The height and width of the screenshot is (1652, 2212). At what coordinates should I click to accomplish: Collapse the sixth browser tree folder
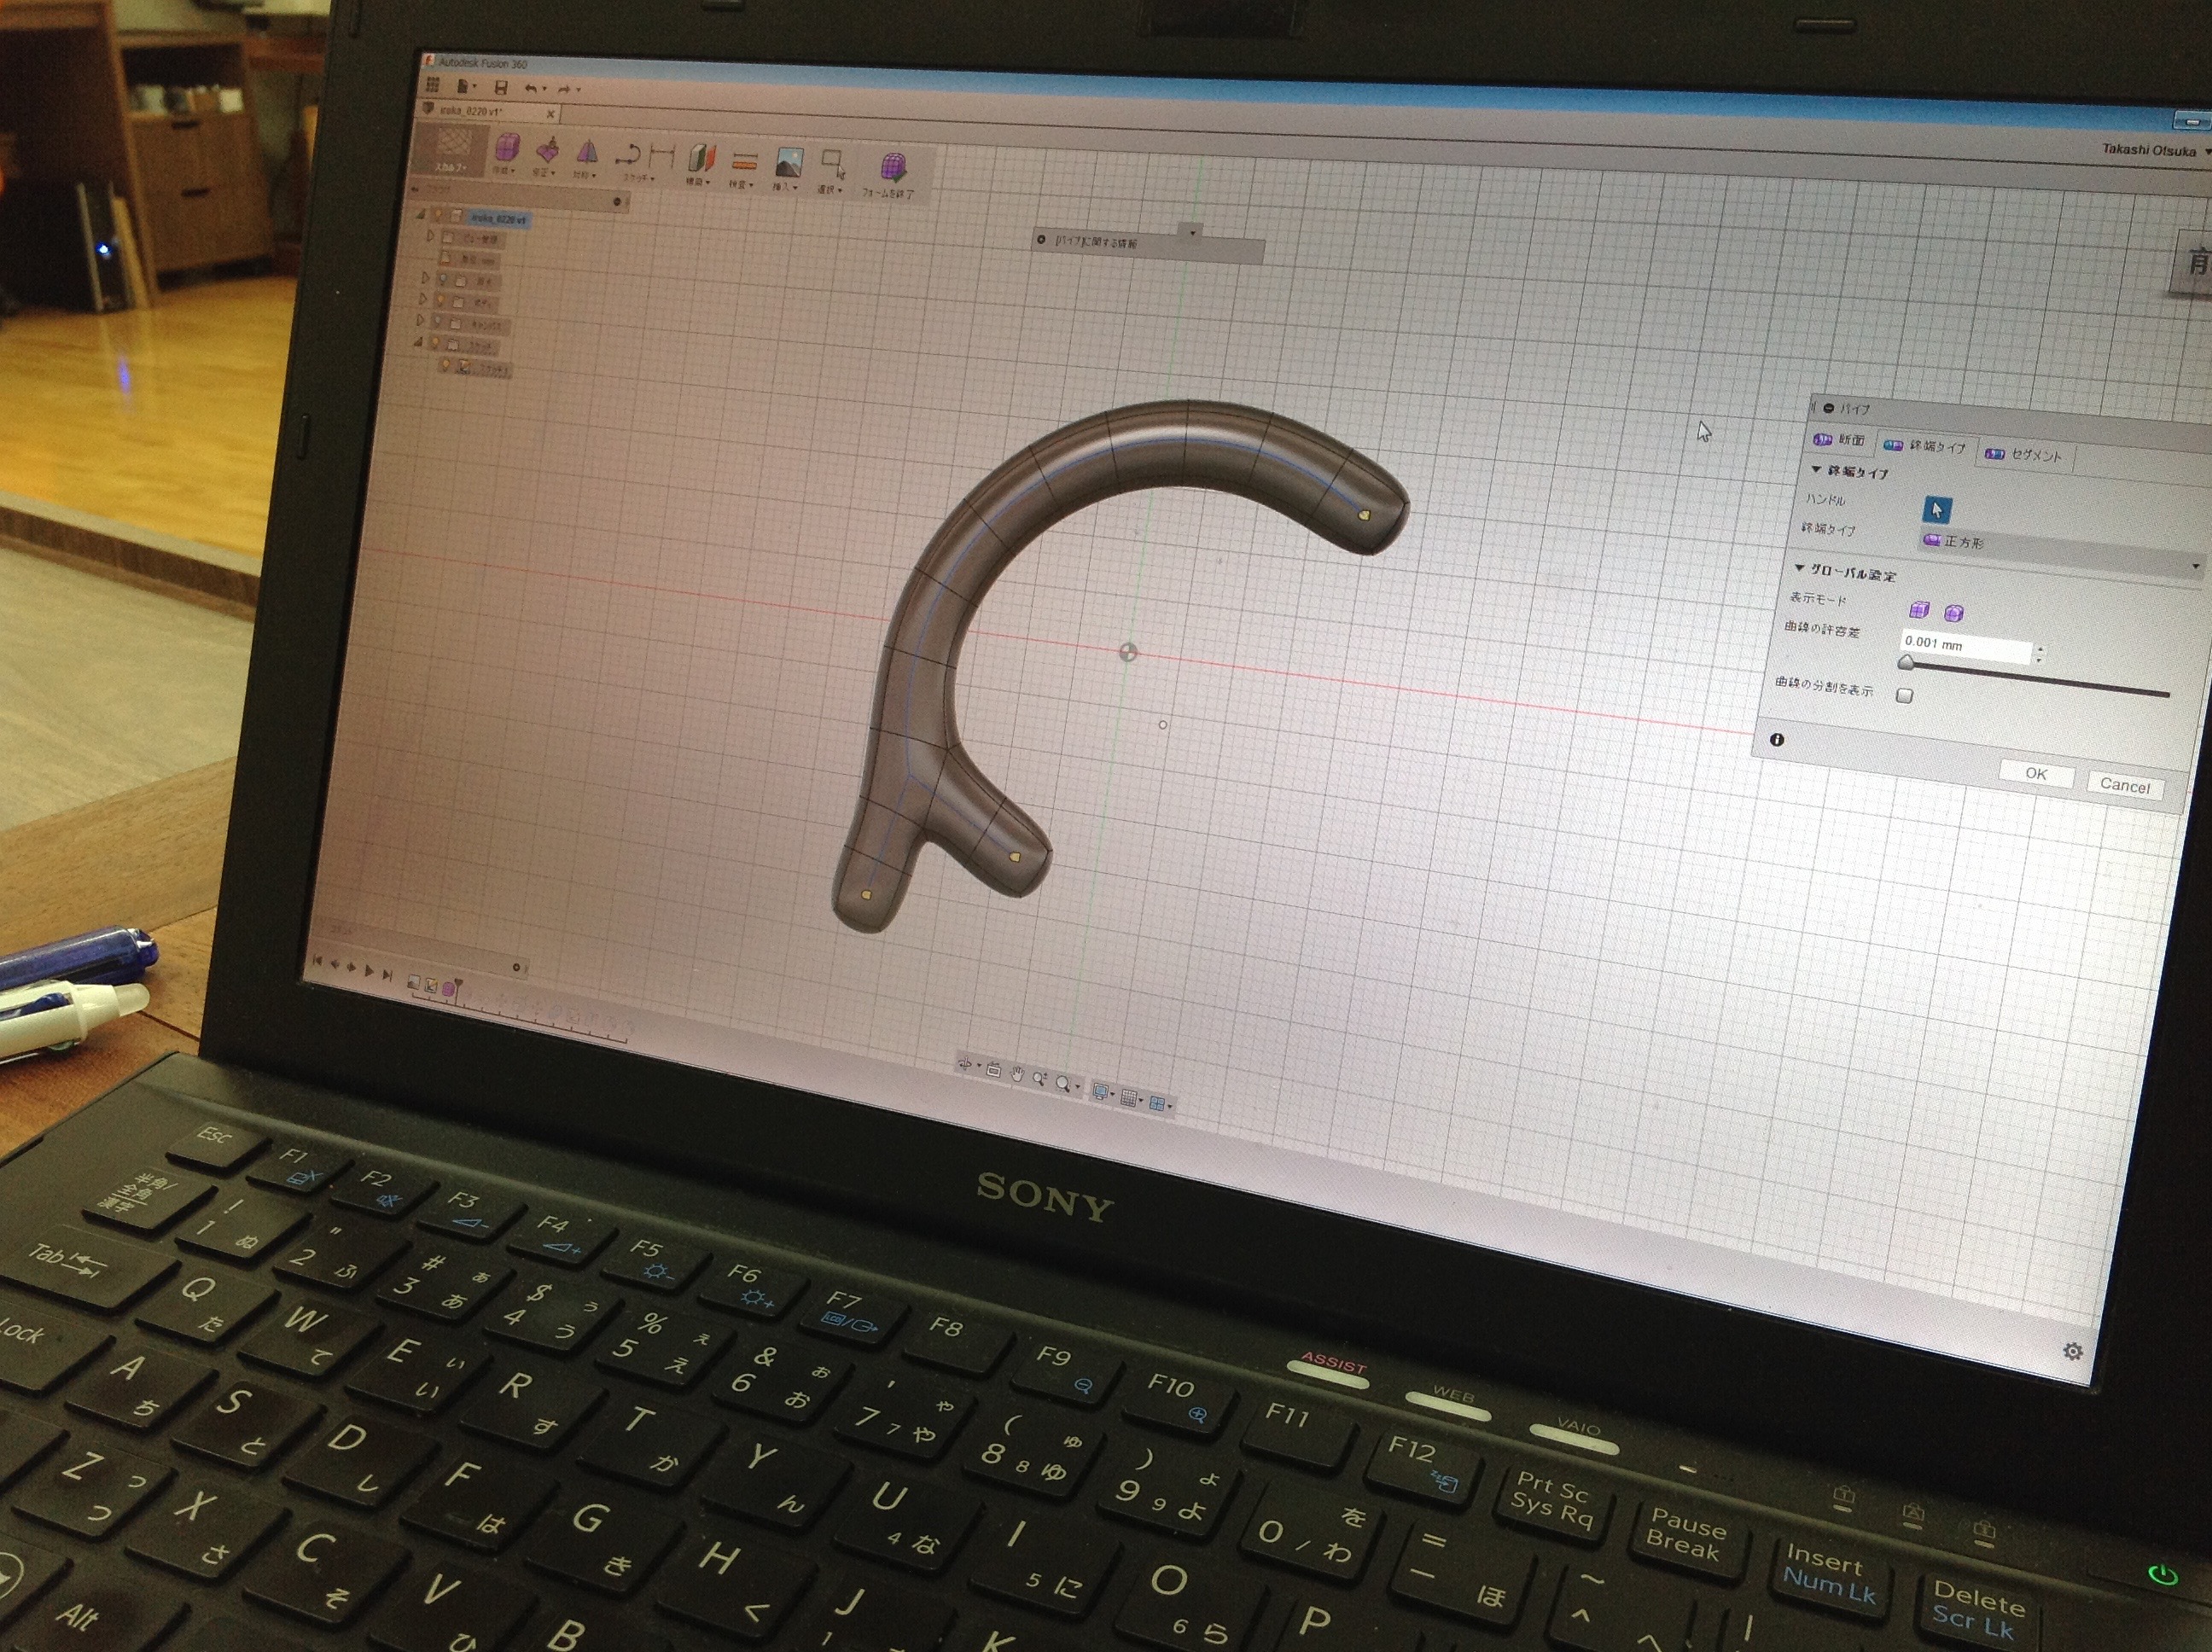pyautogui.click(x=417, y=342)
